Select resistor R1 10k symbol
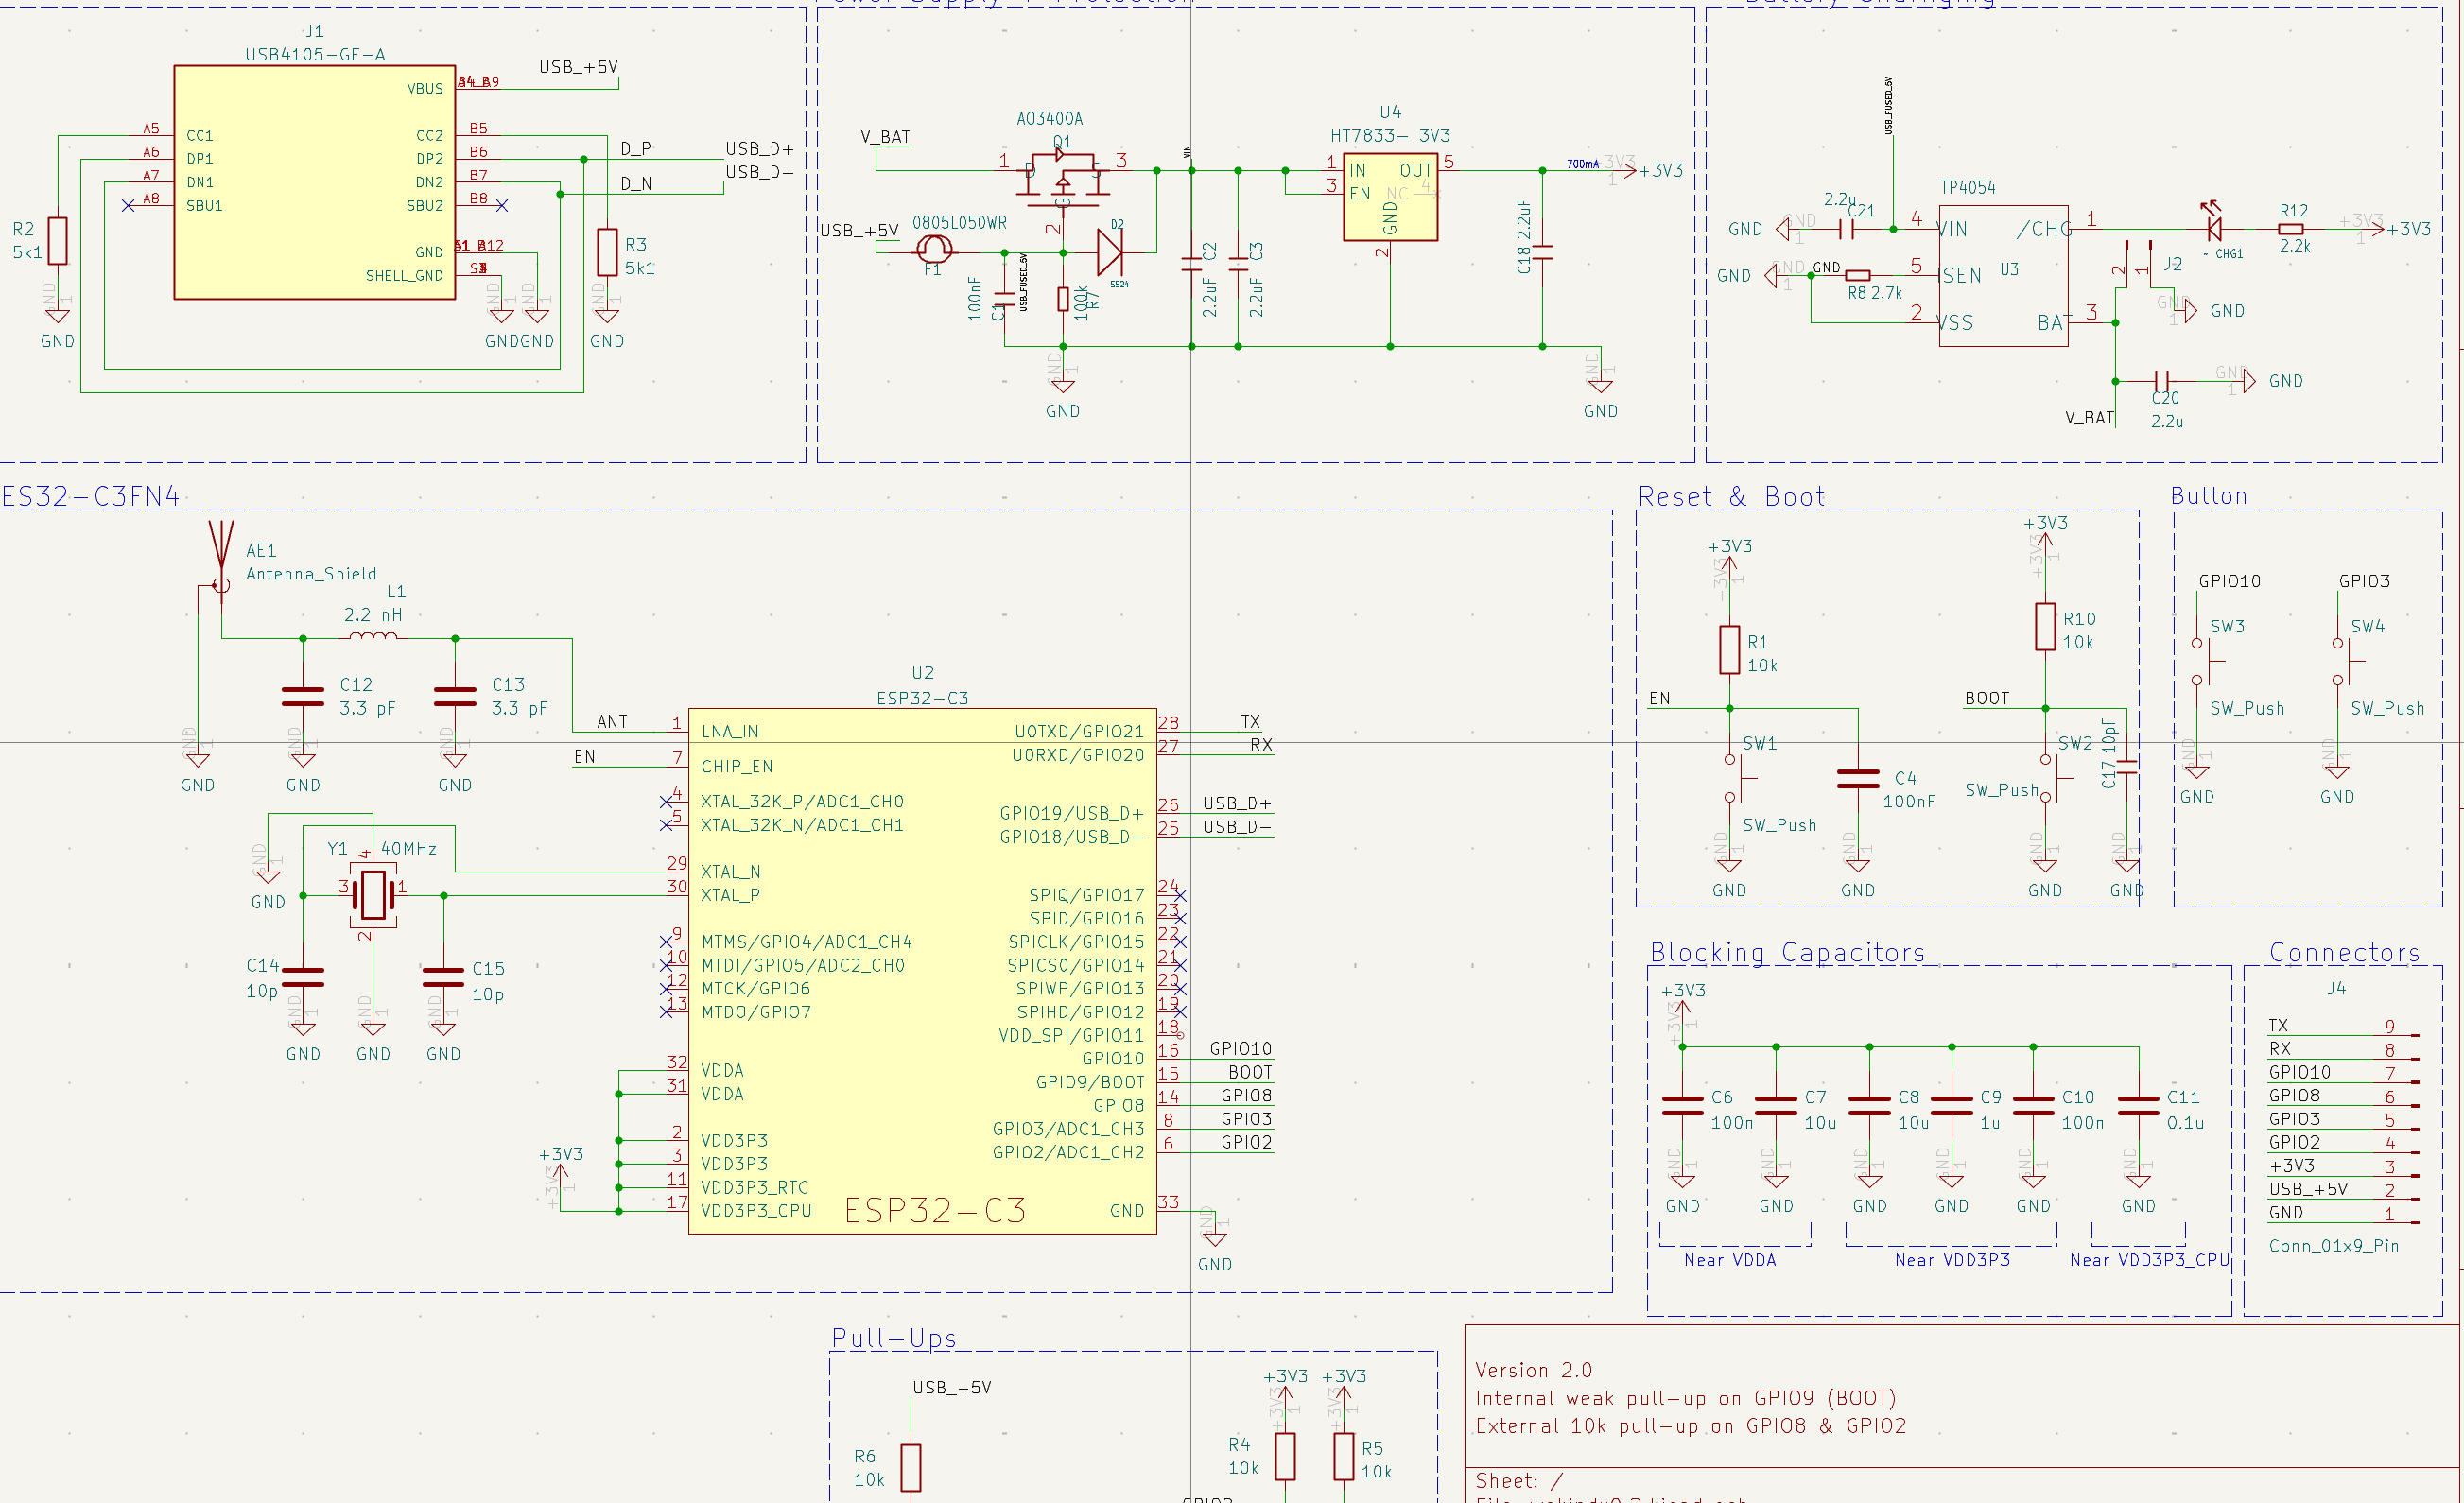Viewport: 2464px width, 1503px height. click(x=1730, y=650)
